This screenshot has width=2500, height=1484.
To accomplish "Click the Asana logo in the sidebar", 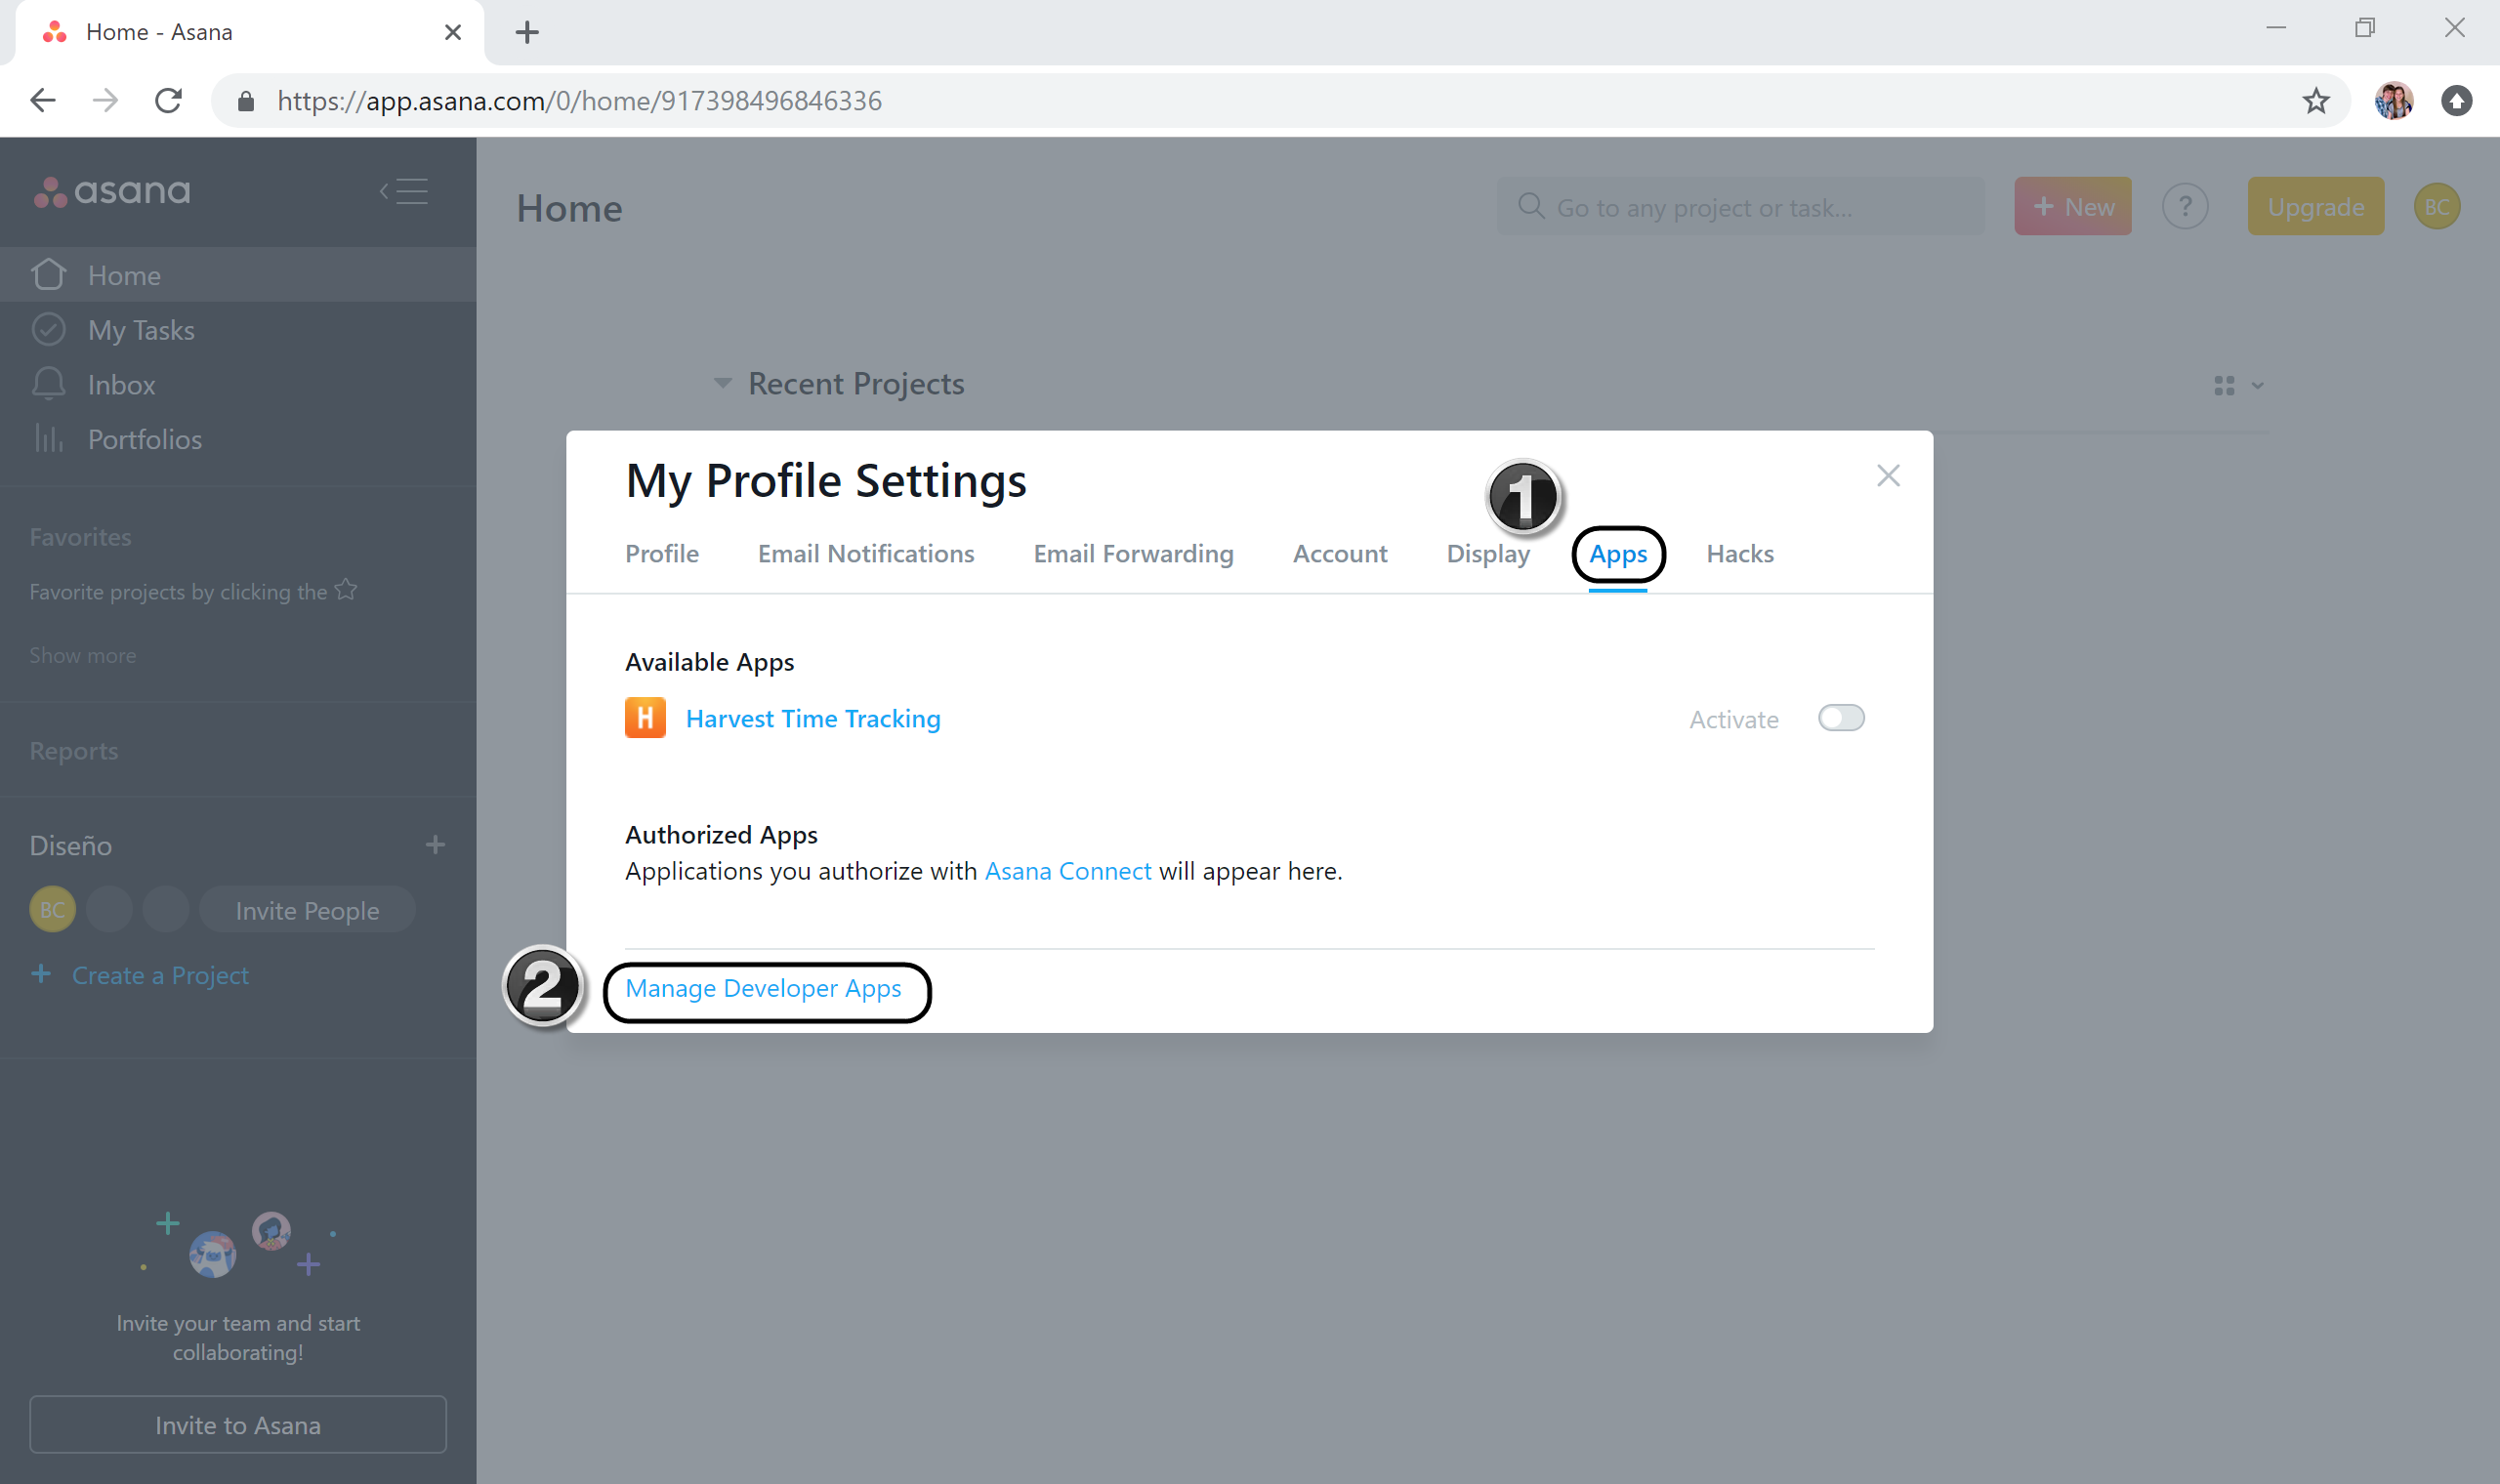I will click(112, 191).
